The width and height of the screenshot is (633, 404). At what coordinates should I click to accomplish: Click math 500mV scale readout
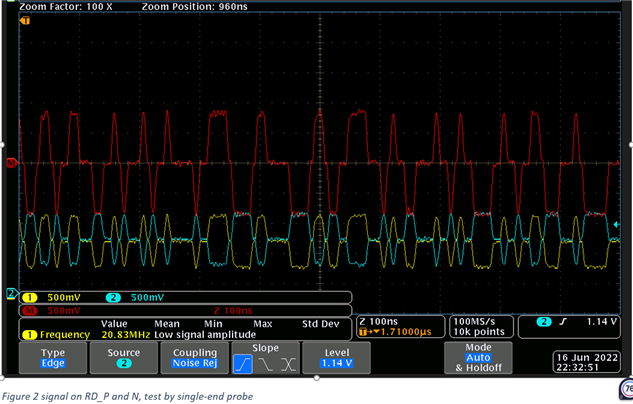coord(64,311)
